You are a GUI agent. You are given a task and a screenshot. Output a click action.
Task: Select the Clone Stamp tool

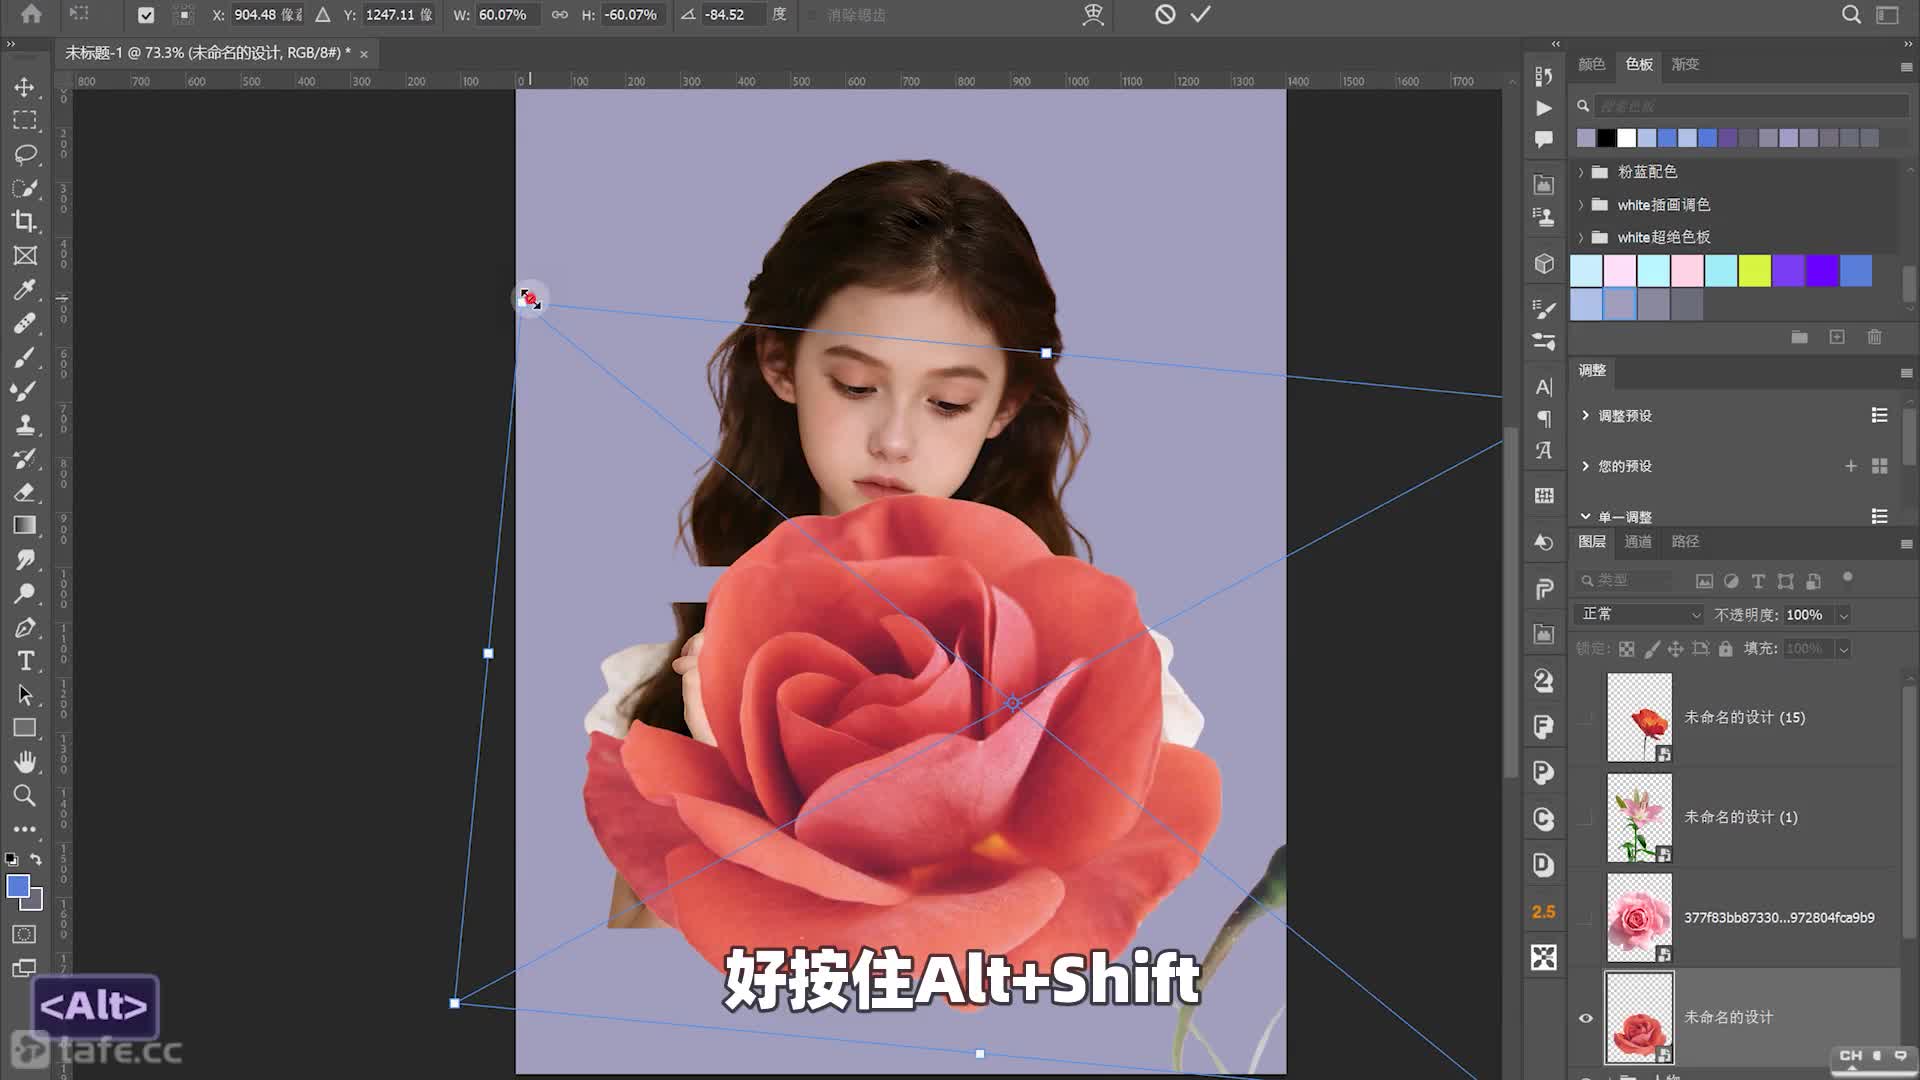25,424
